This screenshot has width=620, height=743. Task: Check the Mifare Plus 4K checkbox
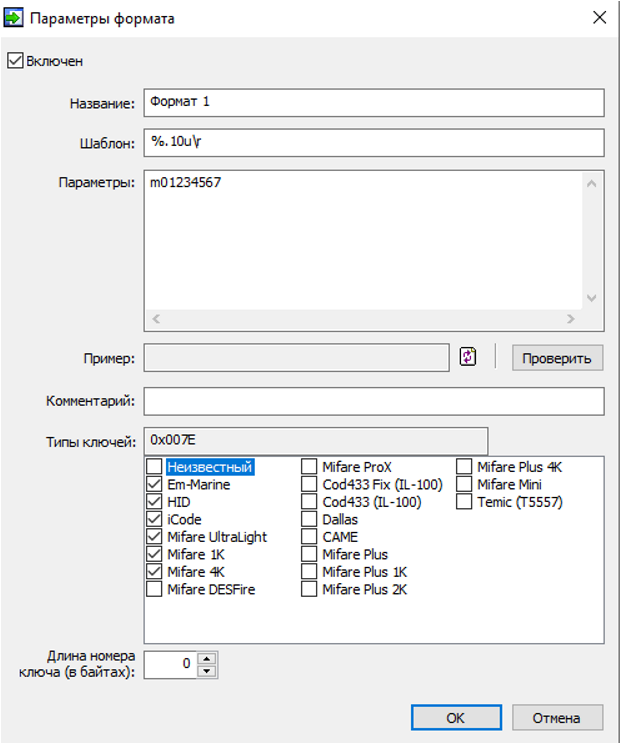(x=464, y=467)
